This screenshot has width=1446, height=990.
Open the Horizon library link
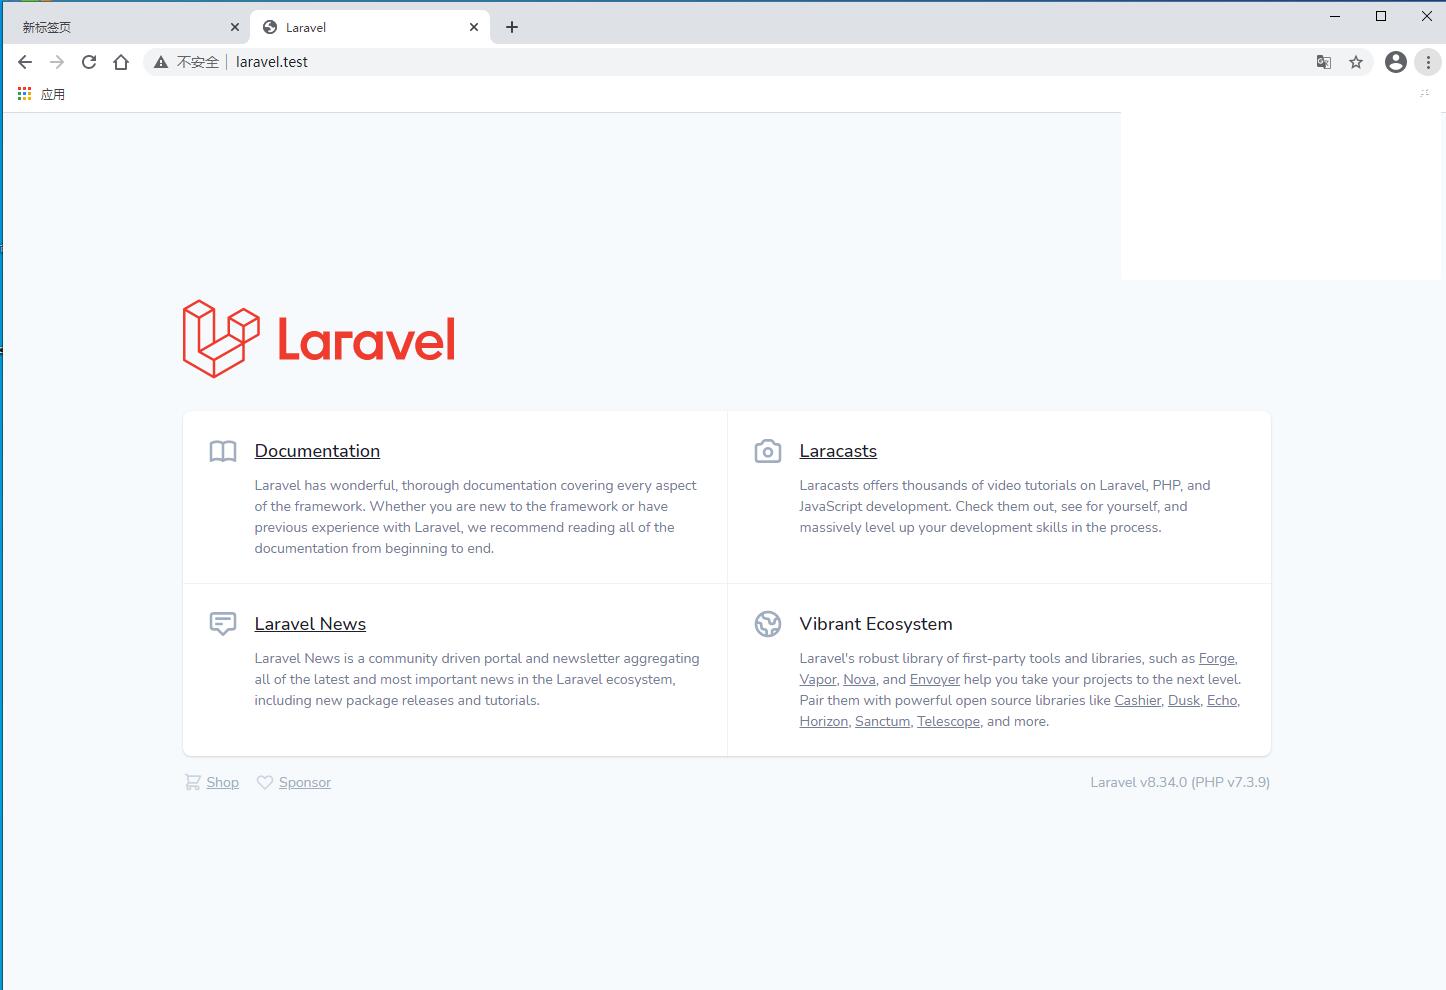(x=824, y=721)
